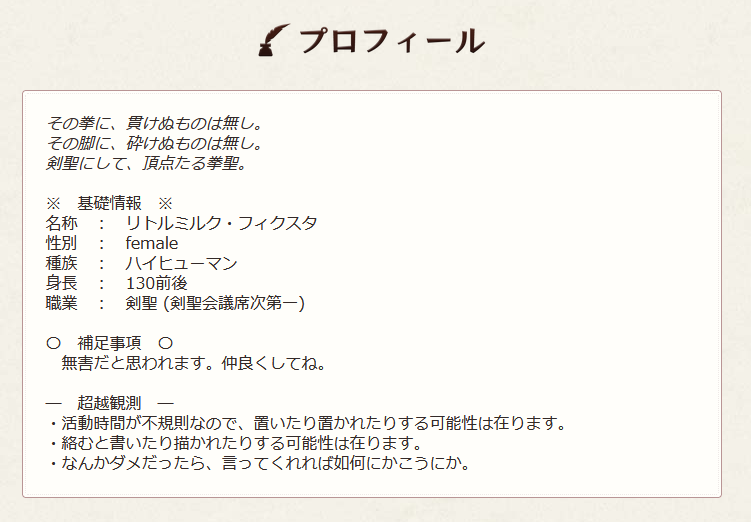Click the 補足事項 section header

click(x=109, y=343)
